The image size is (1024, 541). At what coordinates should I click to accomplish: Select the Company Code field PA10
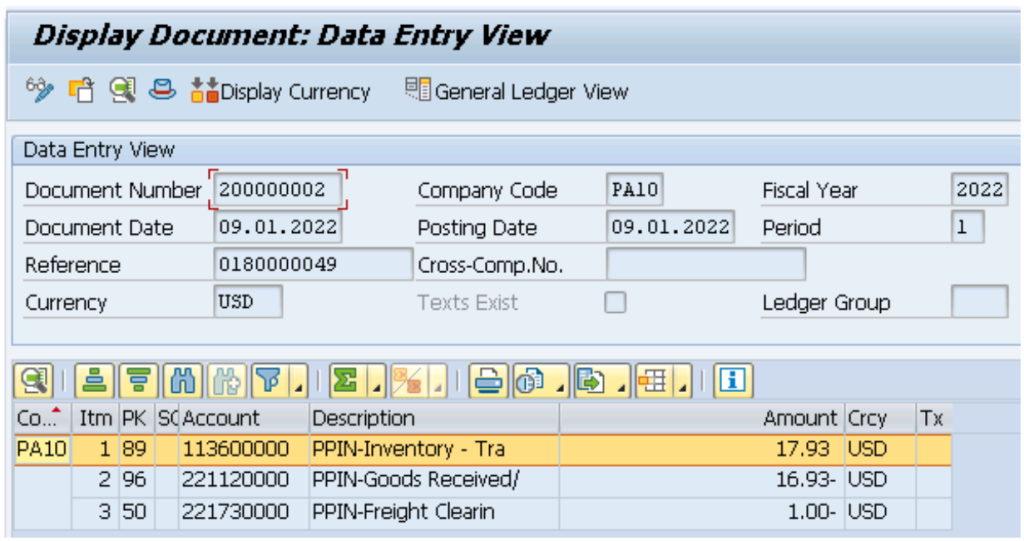coord(635,189)
